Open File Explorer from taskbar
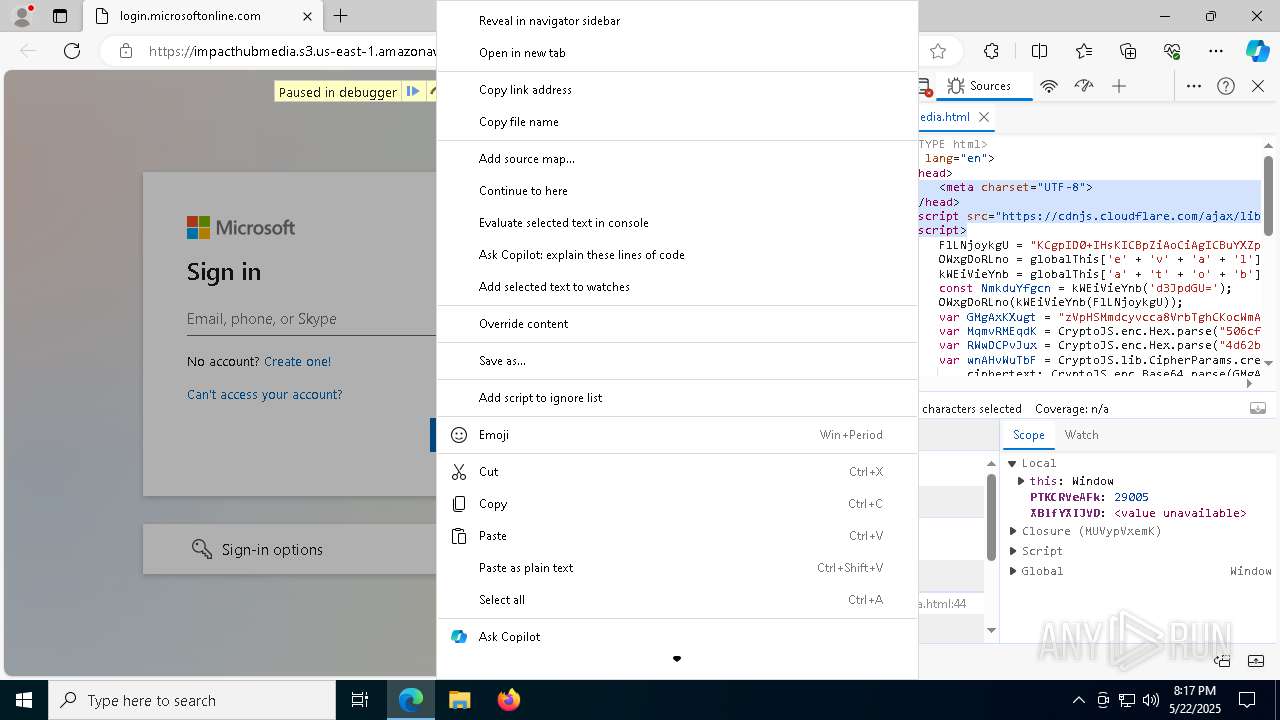Screen dimensions: 1280x720 tap(459, 700)
